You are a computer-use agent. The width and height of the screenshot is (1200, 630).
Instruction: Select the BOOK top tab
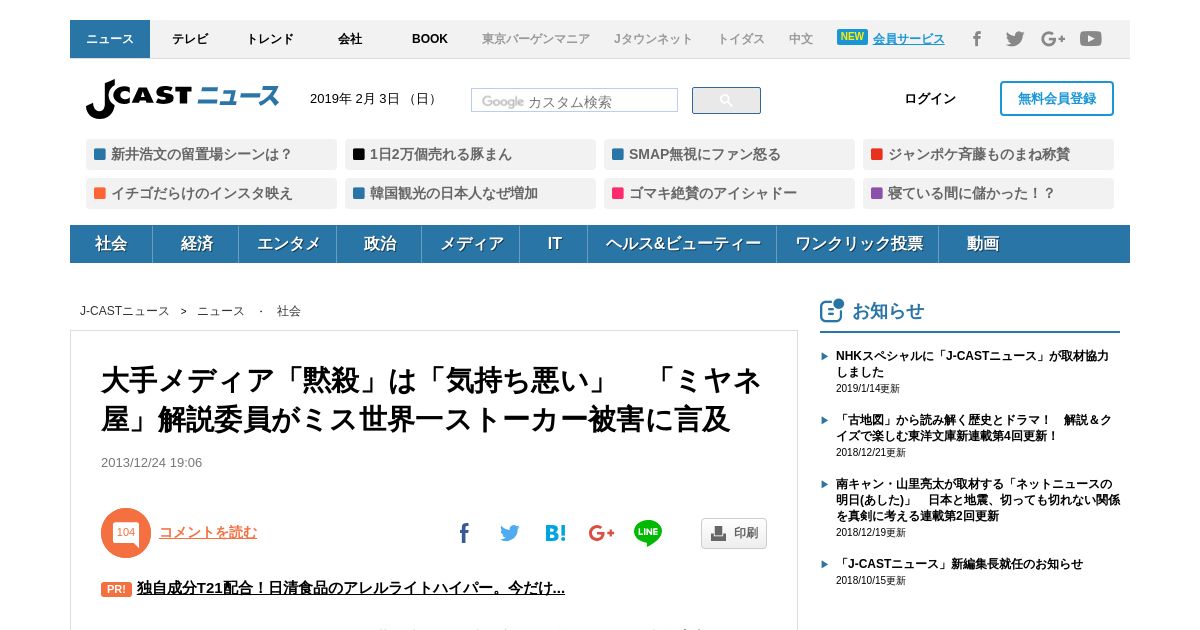[x=430, y=39]
